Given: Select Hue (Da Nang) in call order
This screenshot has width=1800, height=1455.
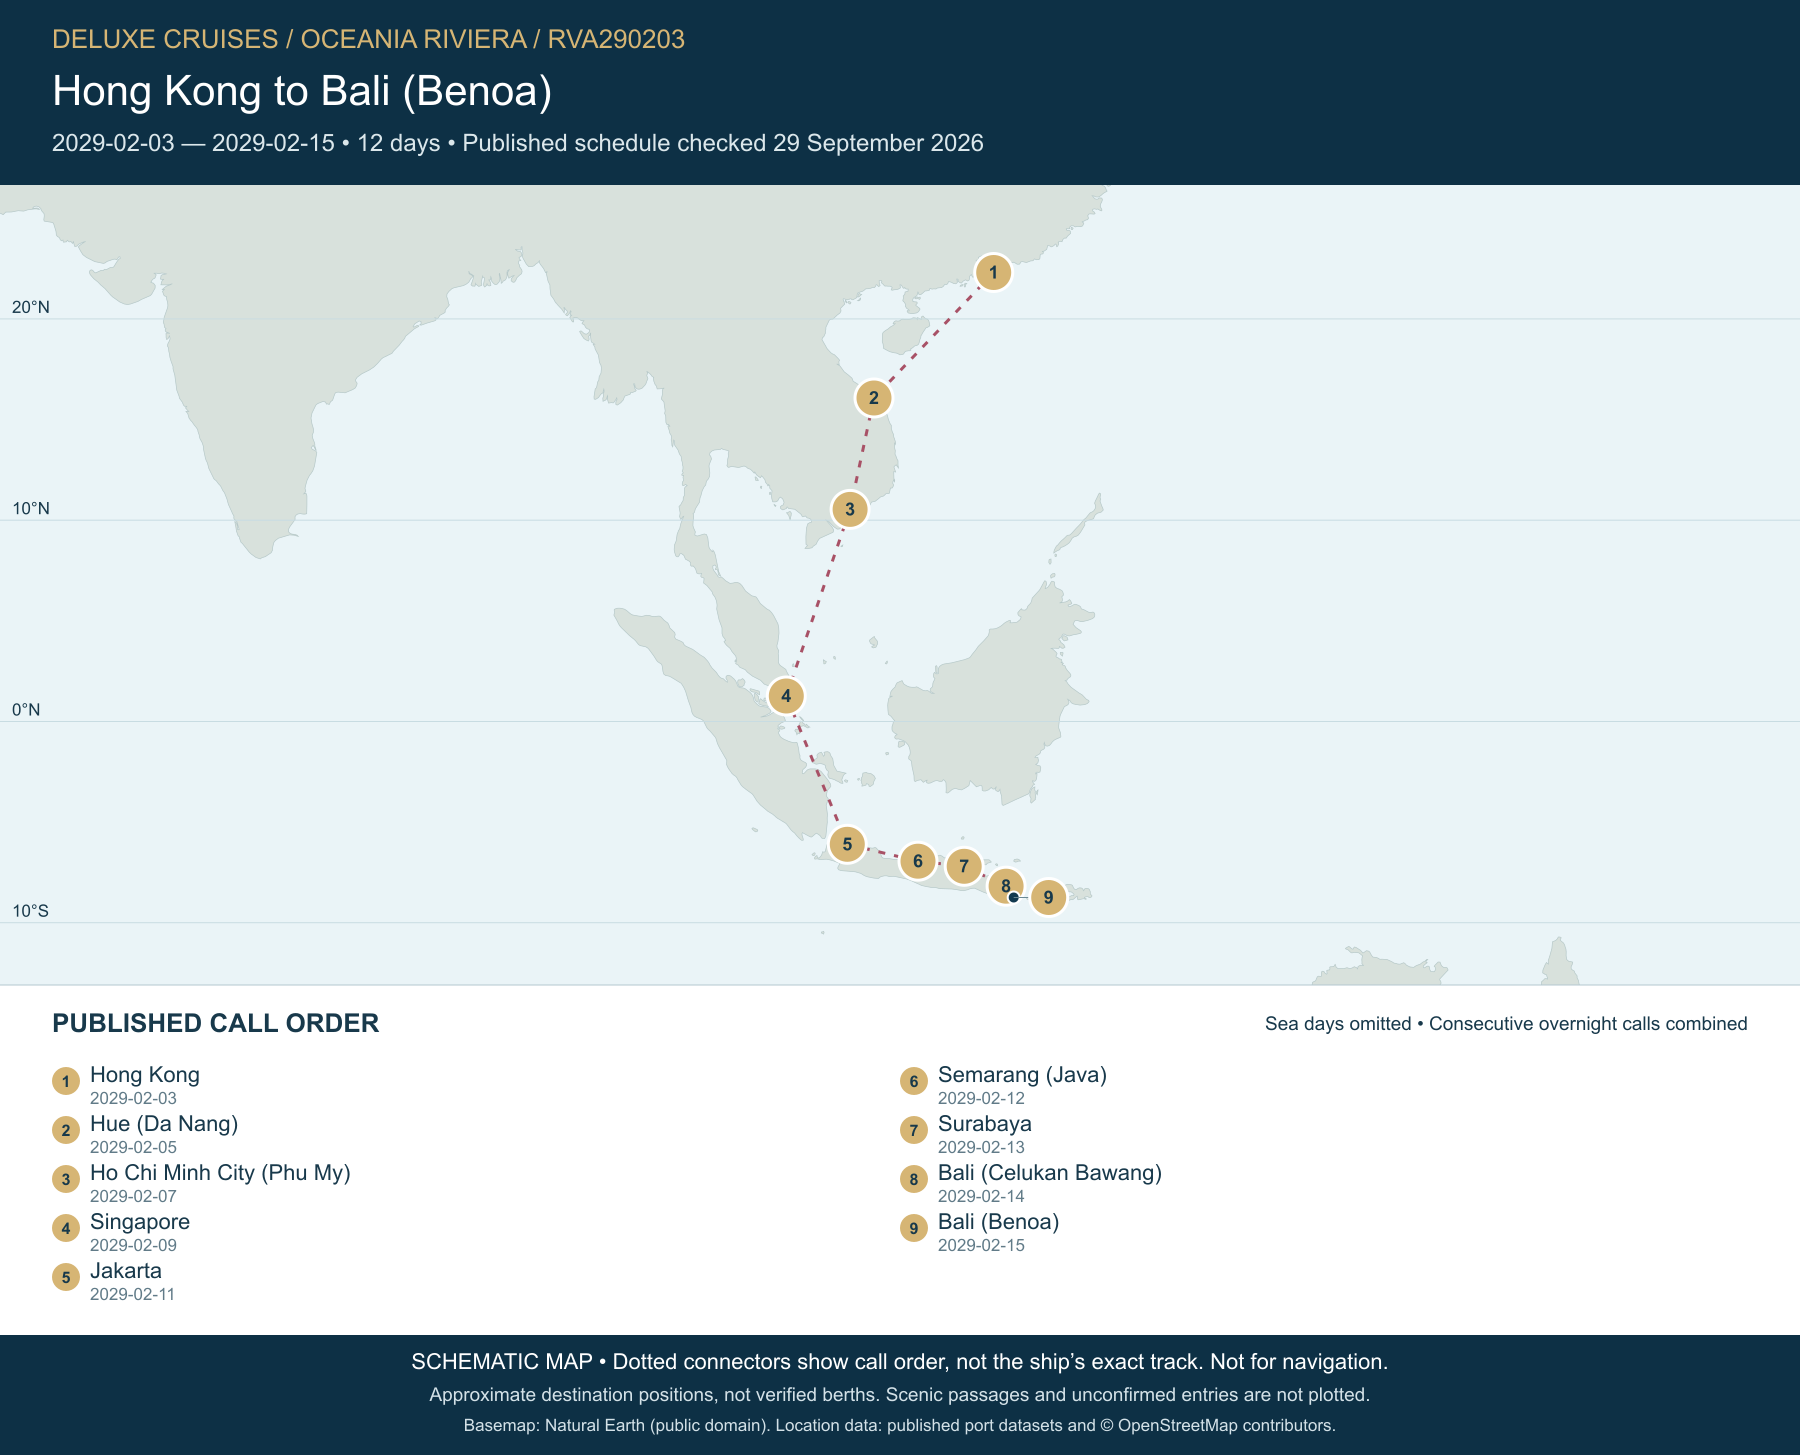Looking at the screenshot, I should pyautogui.click(x=164, y=1124).
